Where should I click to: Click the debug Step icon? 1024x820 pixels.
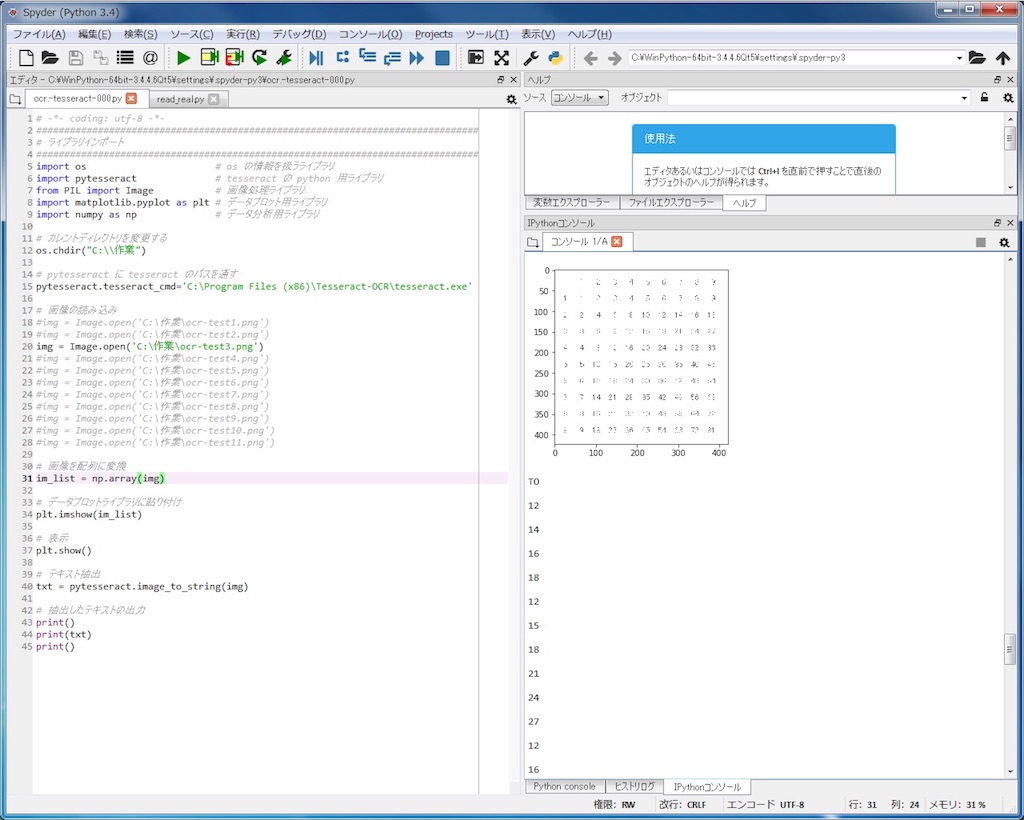342,58
